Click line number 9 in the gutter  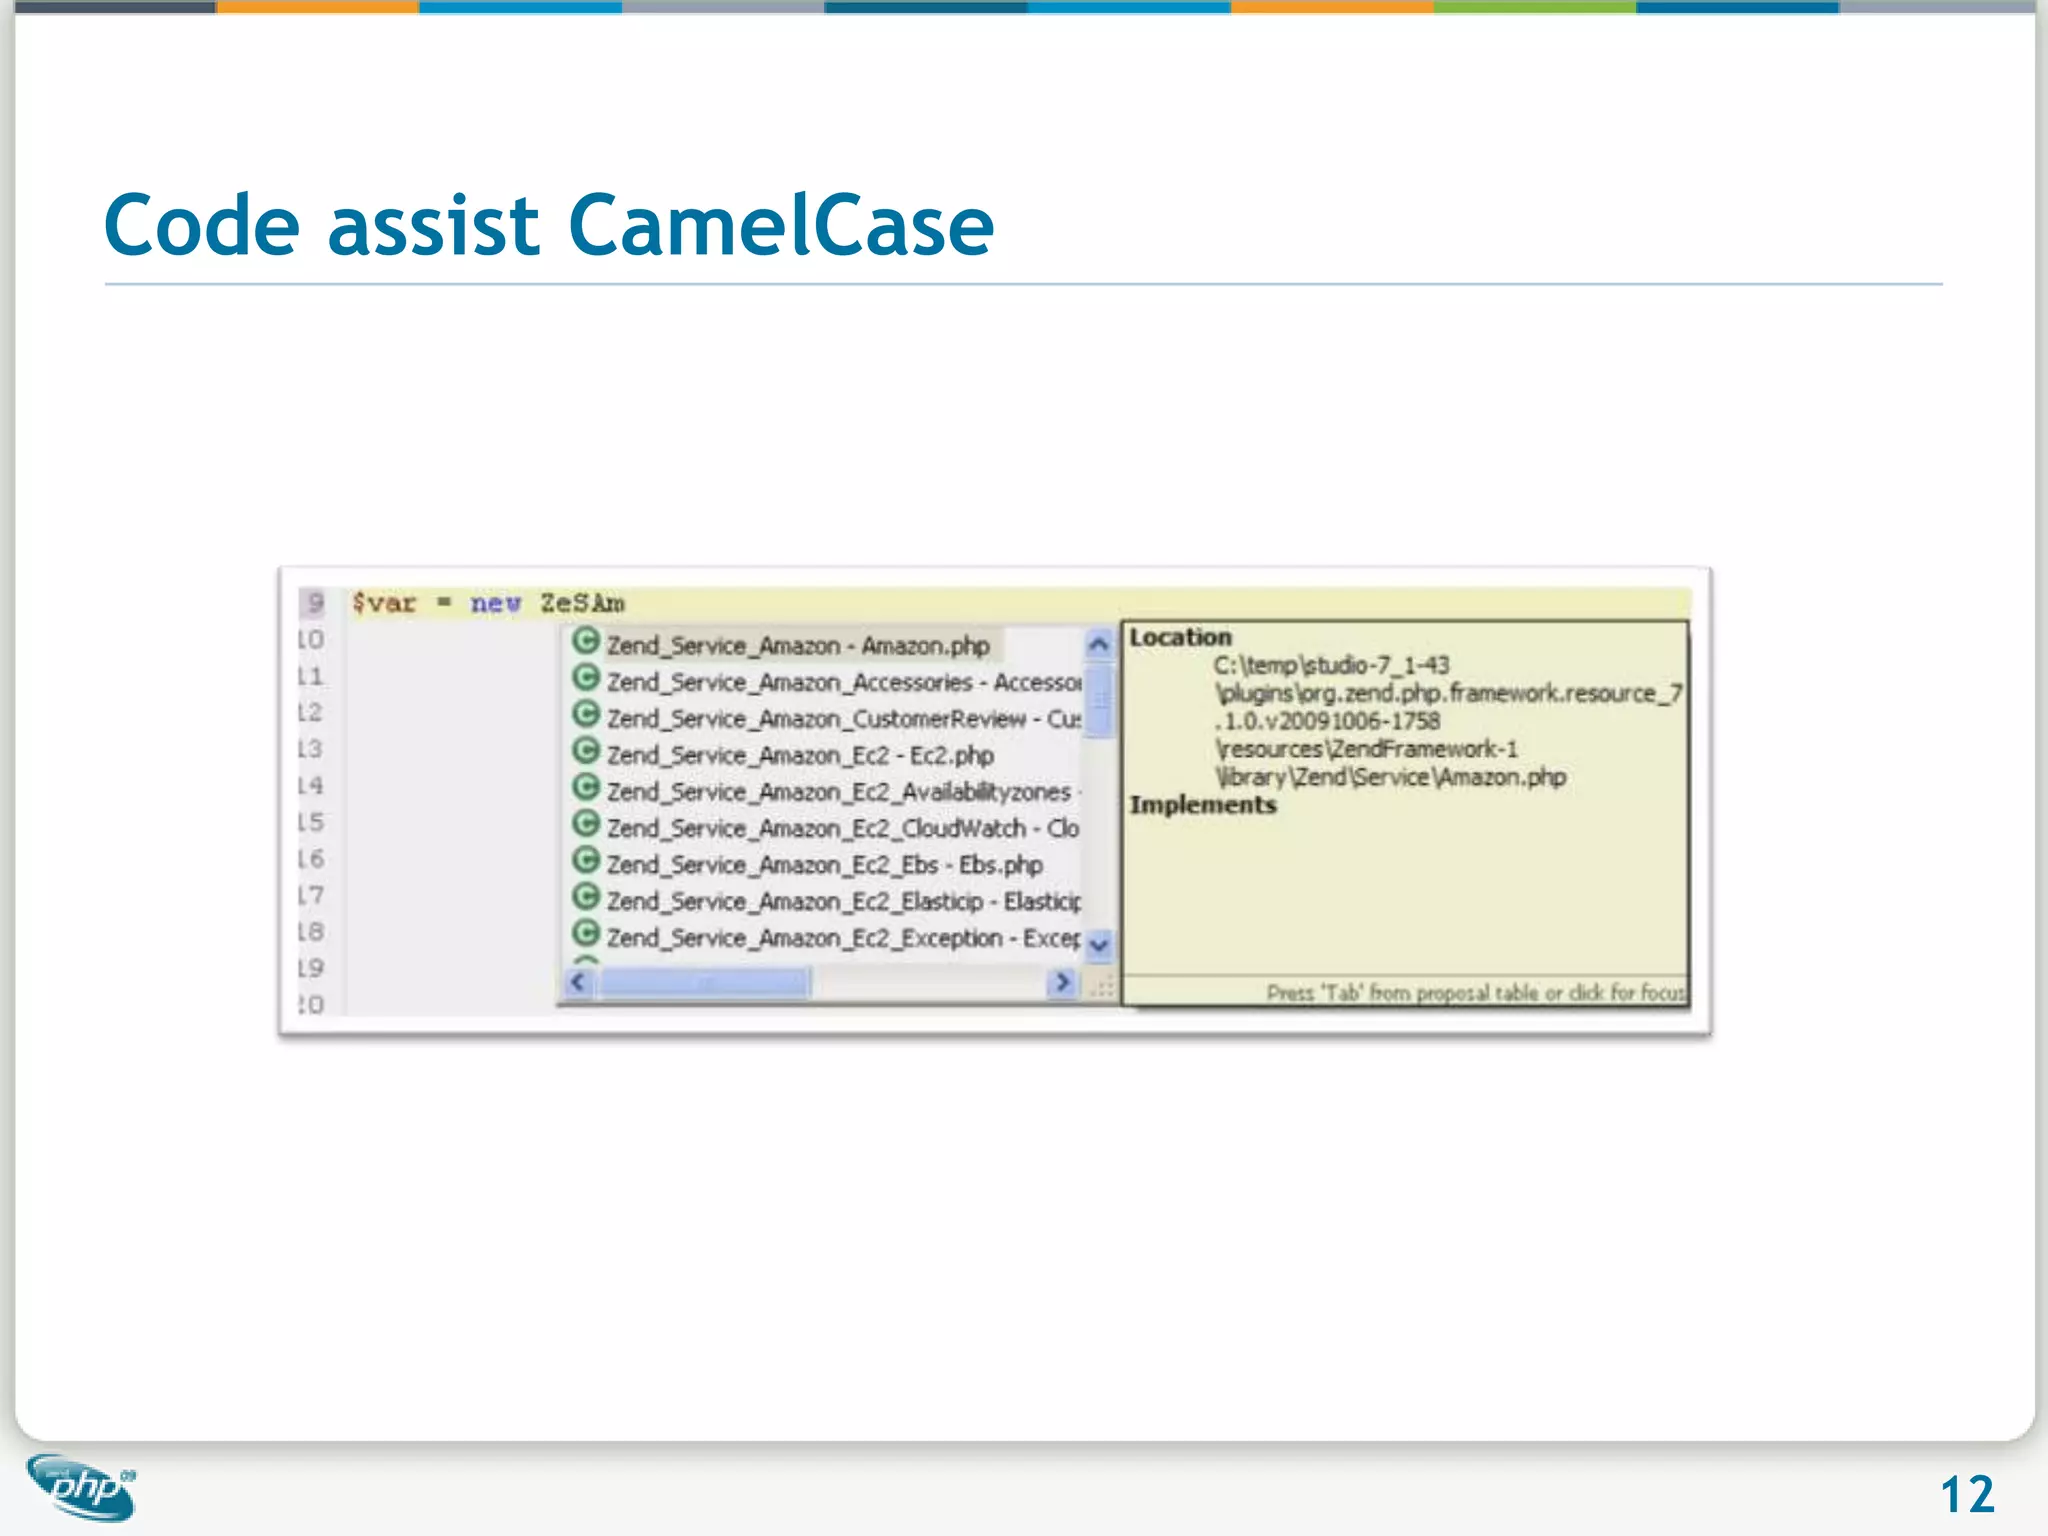point(314,602)
